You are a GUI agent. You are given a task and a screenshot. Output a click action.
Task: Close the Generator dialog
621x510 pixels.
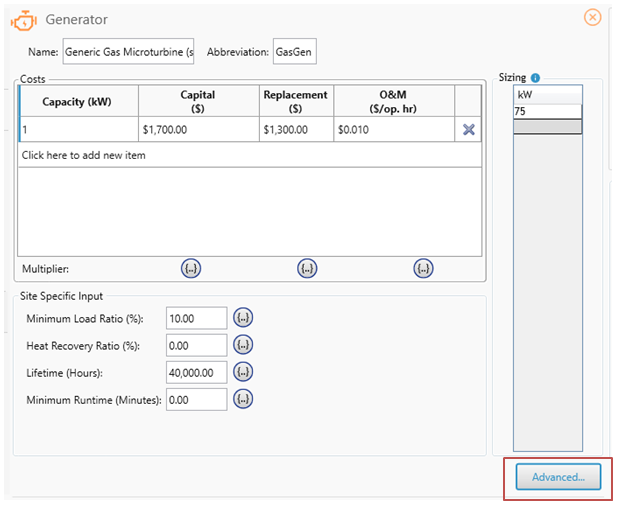click(593, 17)
